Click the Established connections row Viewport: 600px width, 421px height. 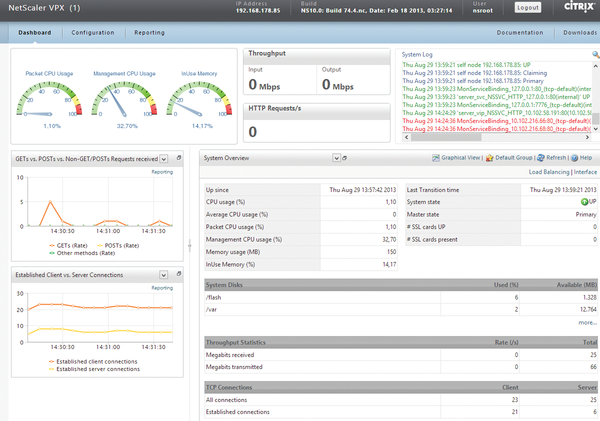point(401,412)
